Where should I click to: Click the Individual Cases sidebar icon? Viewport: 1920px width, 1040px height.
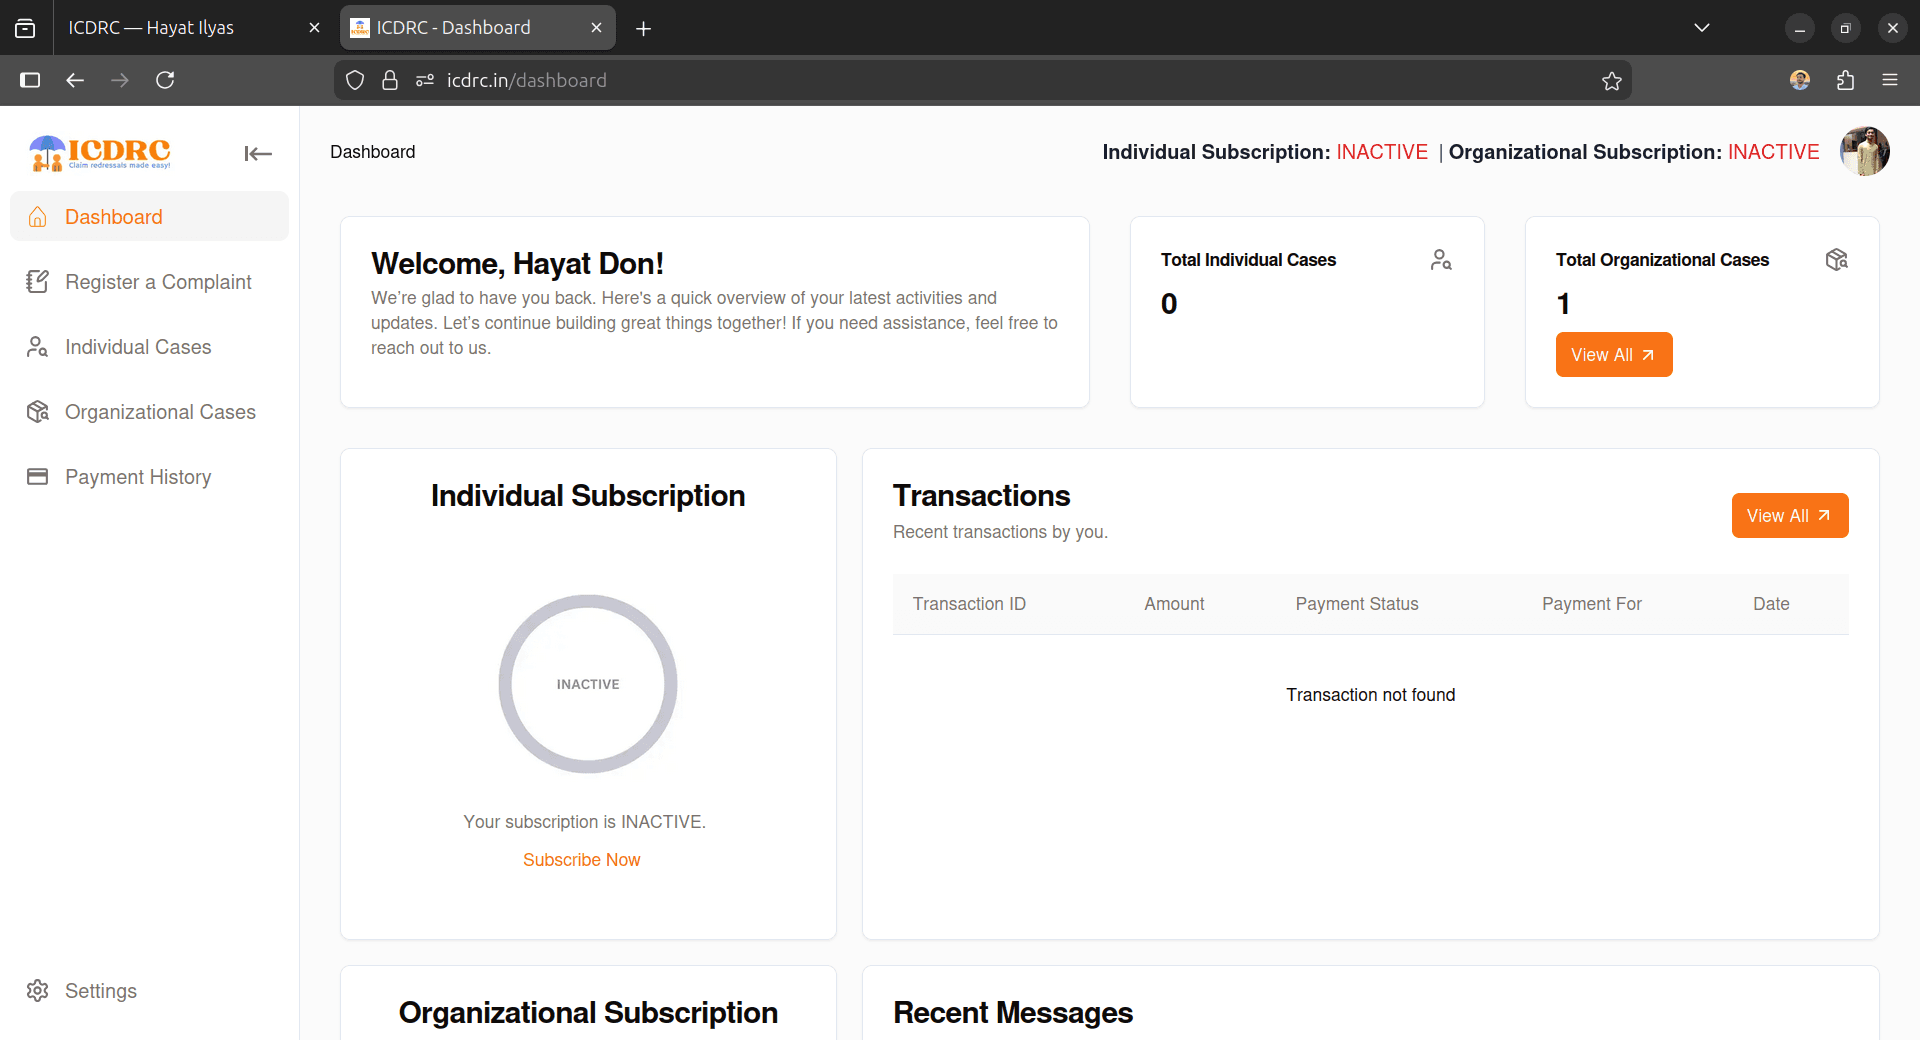click(x=38, y=347)
